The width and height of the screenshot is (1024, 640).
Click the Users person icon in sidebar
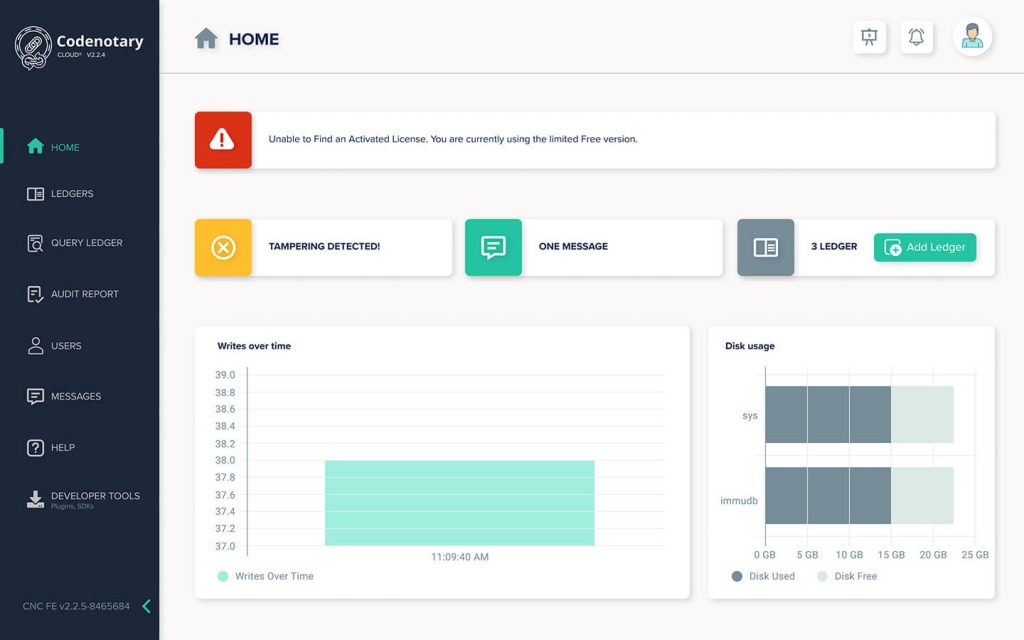click(x=35, y=345)
